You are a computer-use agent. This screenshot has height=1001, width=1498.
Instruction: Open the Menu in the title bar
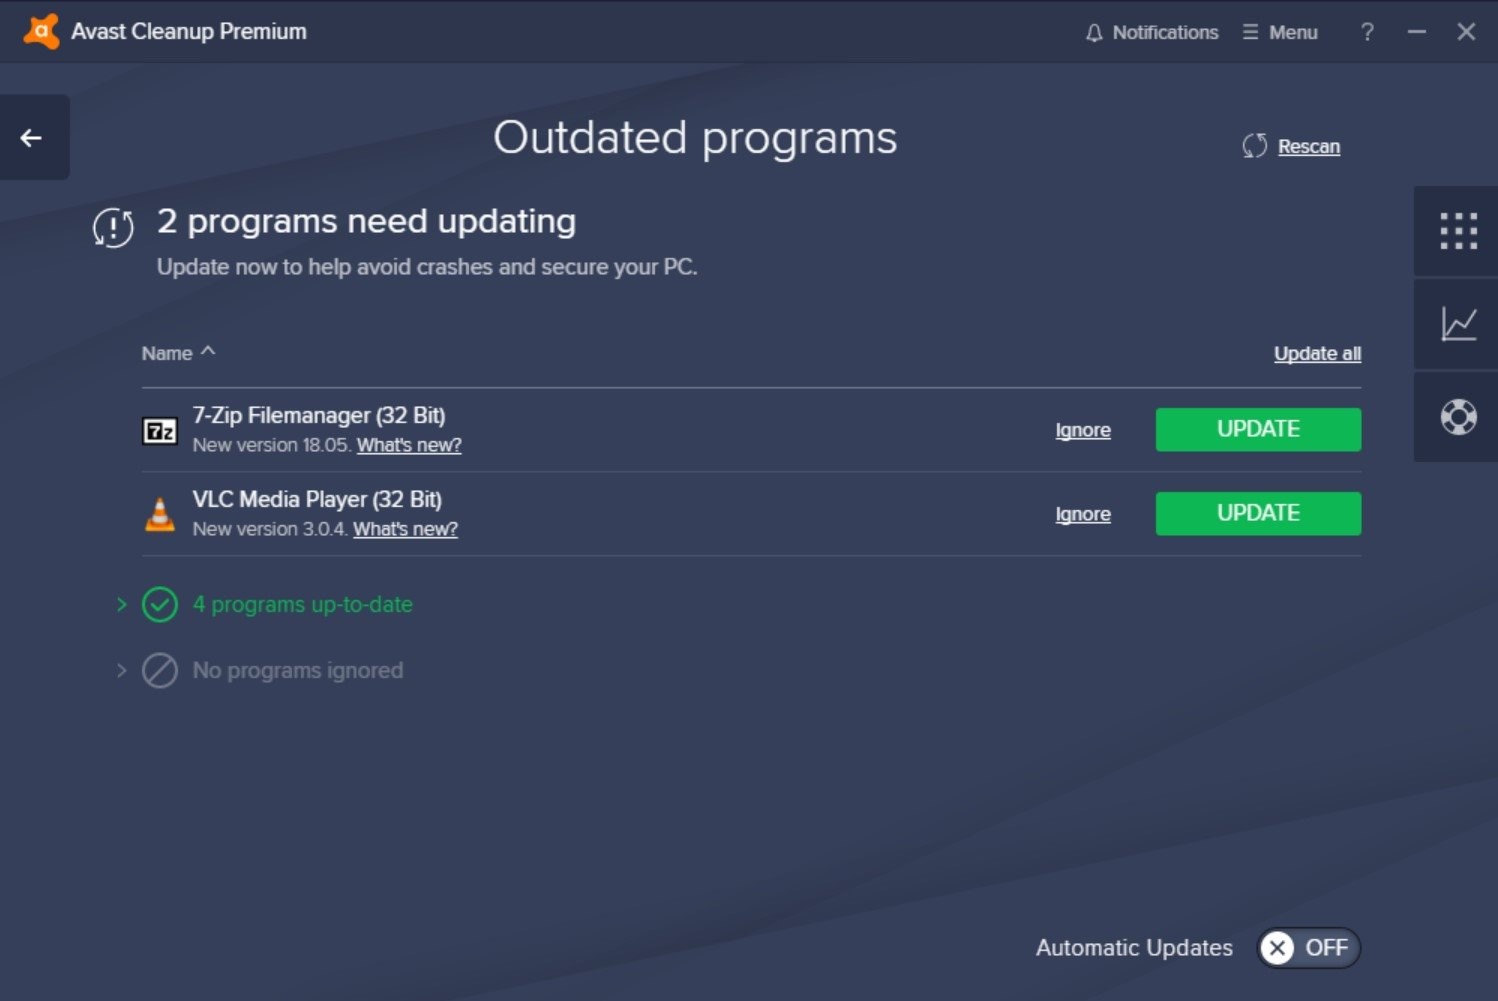[x=1279, y=31]
